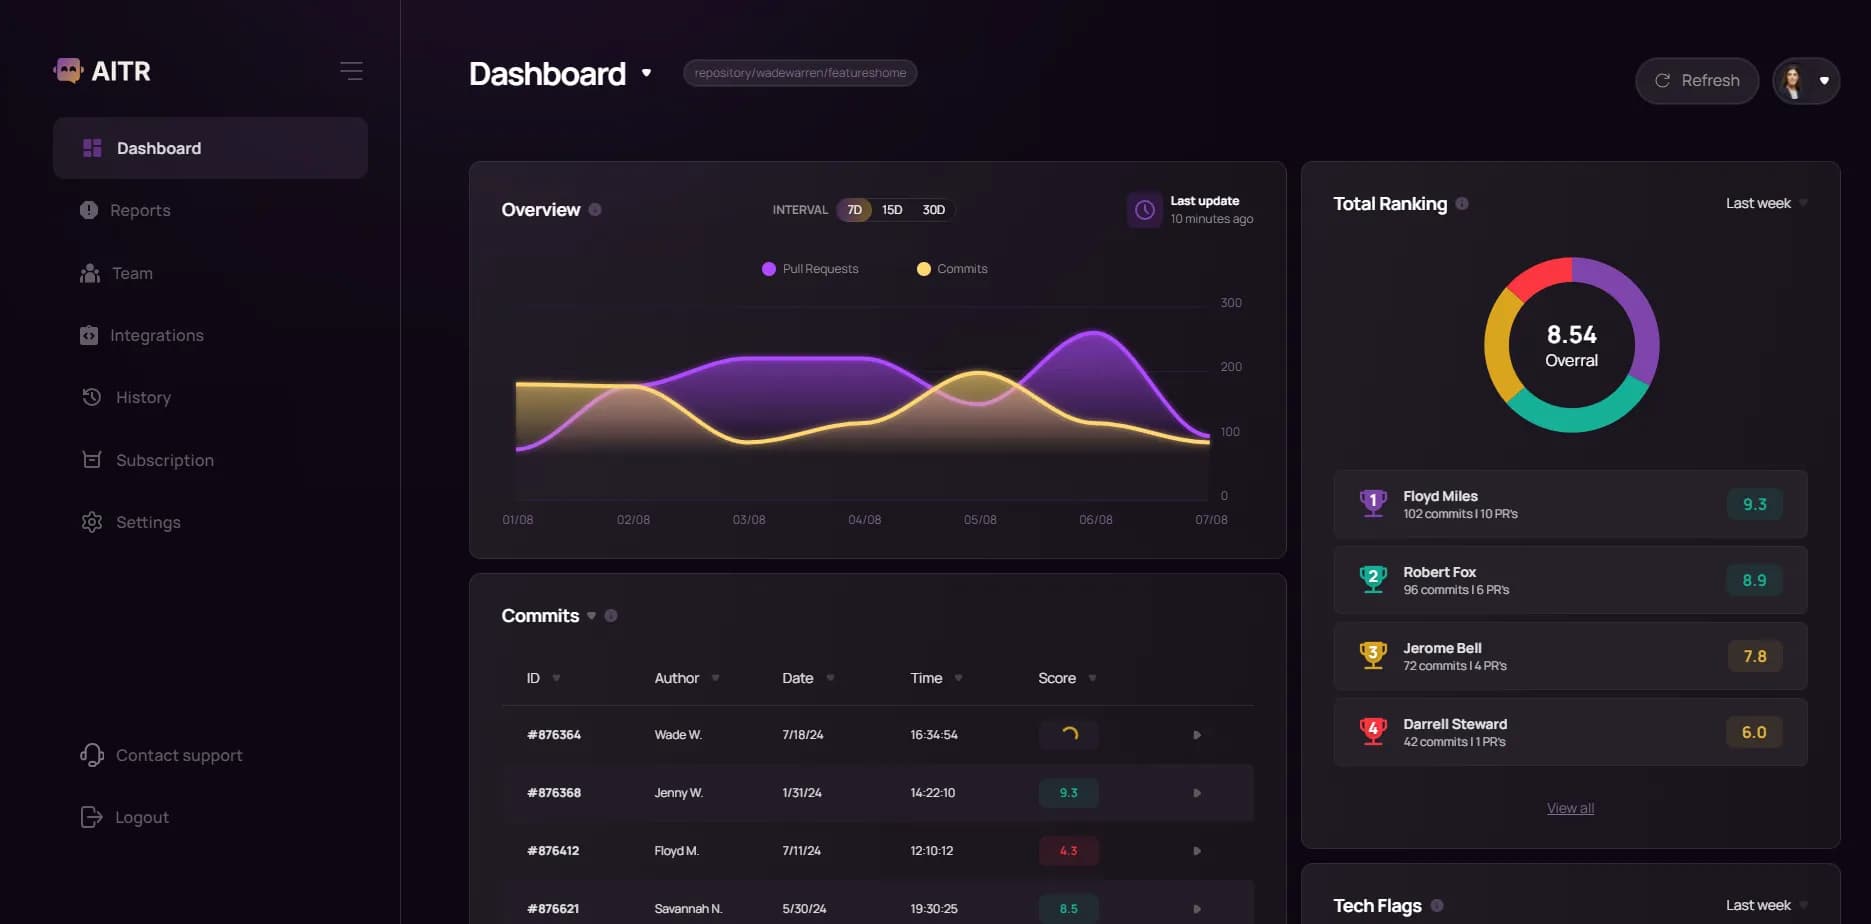This screenshot has height=924, width=1871.
Task: Open the View all ranking link
Action: point(1569,807)
